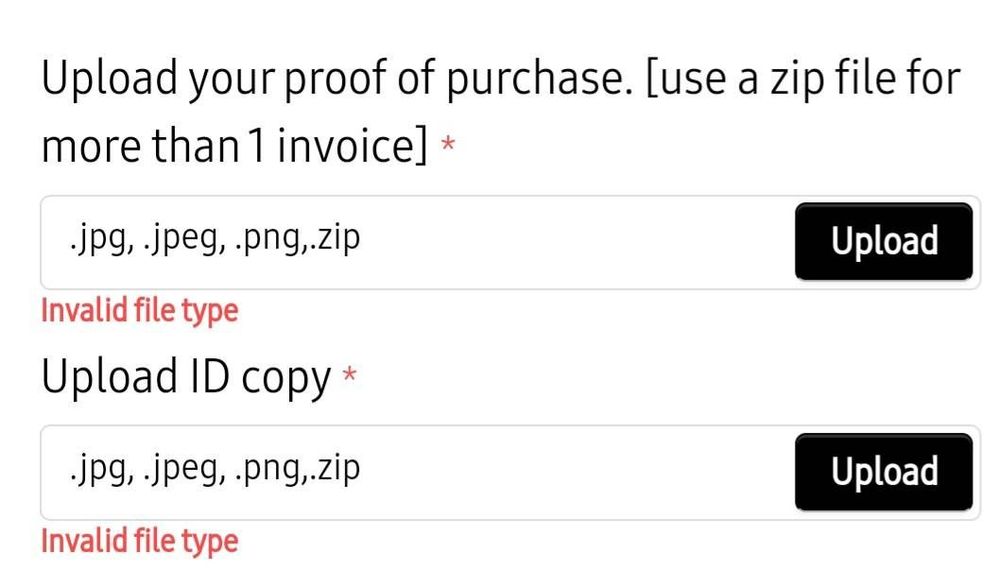
Task: Click the red asterisk after 'Upload ID copy'
Action: pyautogui.click(x=349, y=374)
